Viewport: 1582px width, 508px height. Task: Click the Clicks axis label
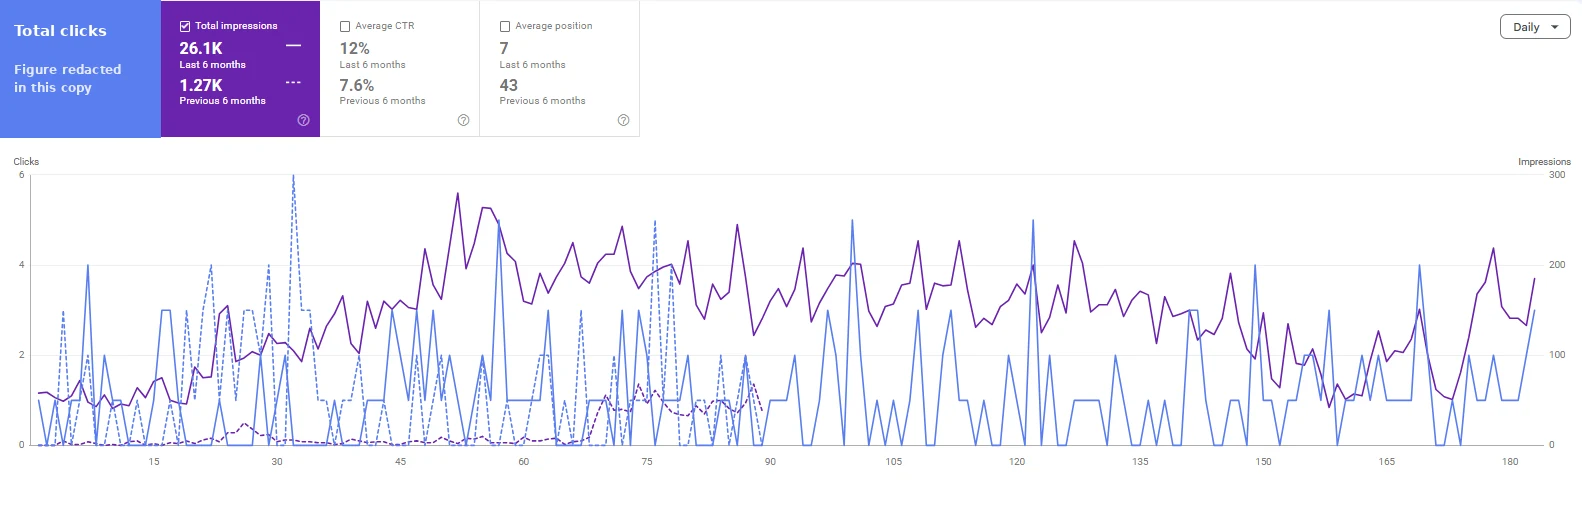click(x=26, y=161)
